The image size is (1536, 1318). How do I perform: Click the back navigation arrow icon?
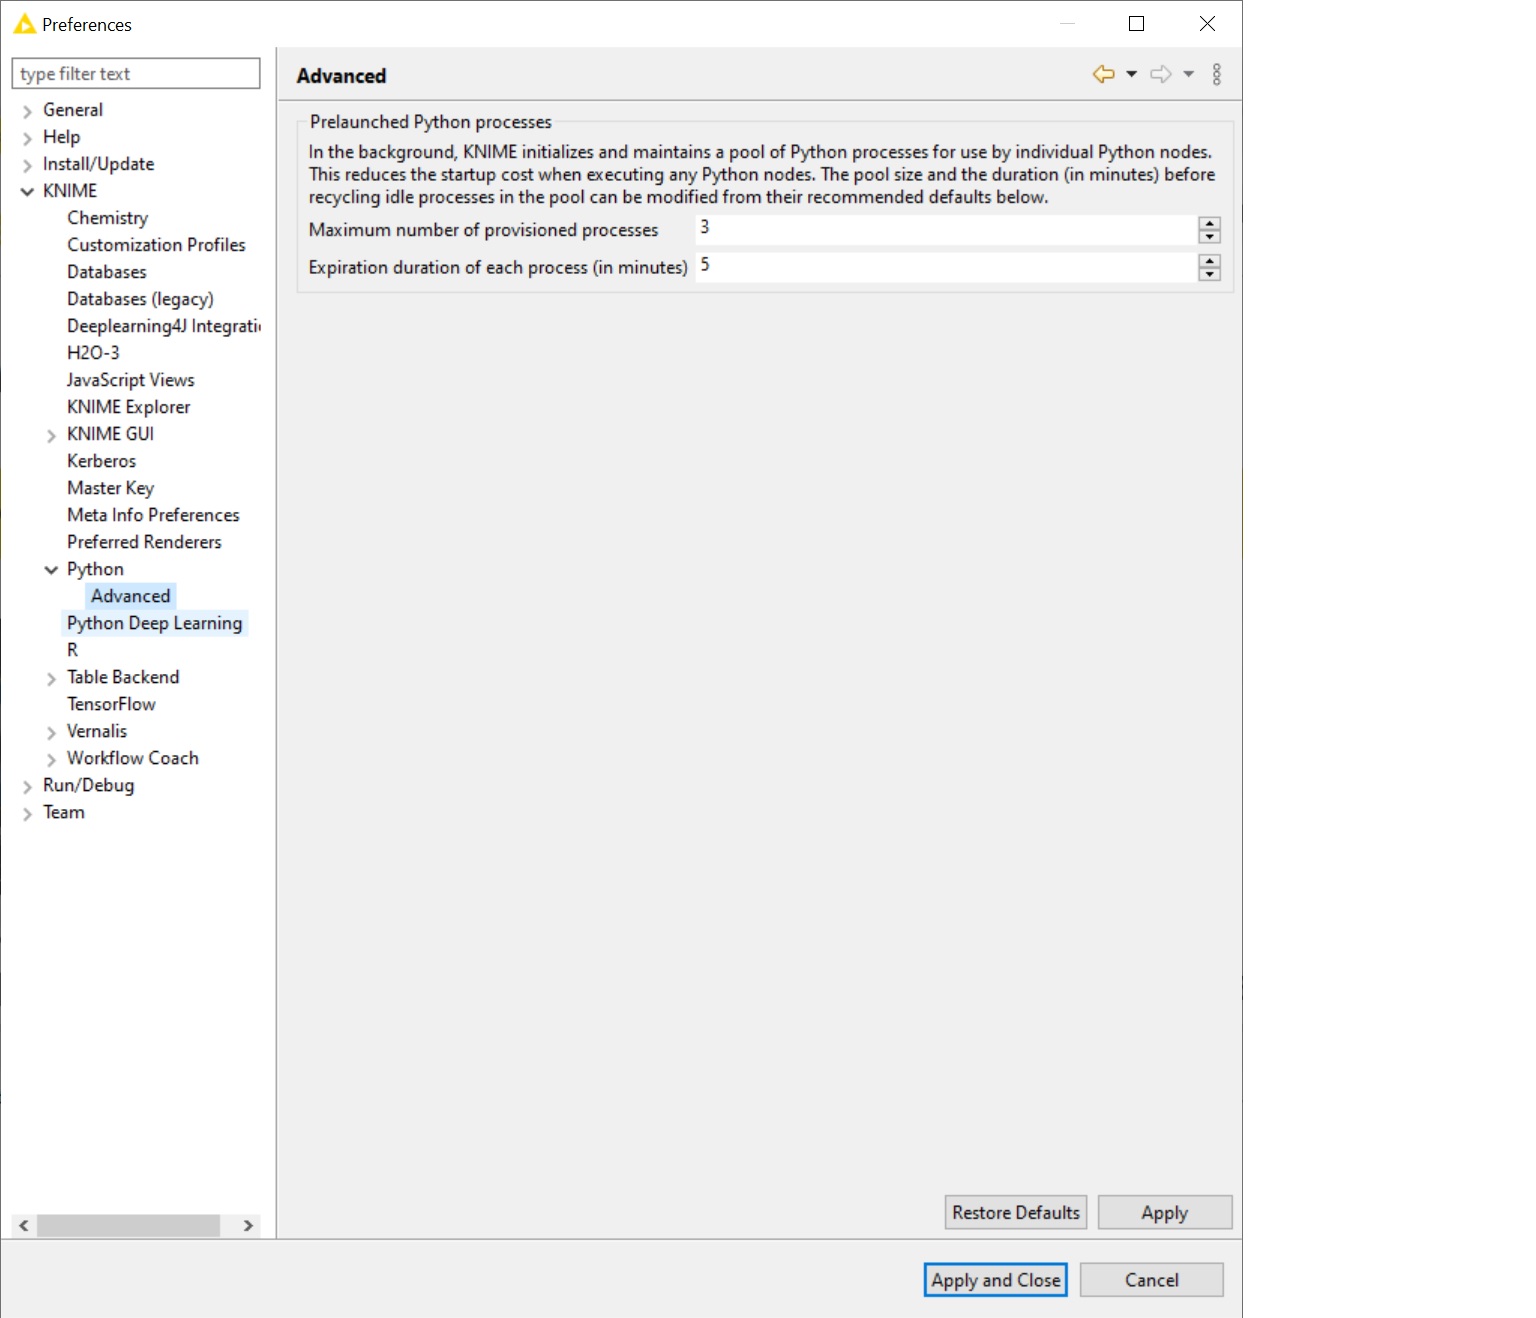(1103, 74)
